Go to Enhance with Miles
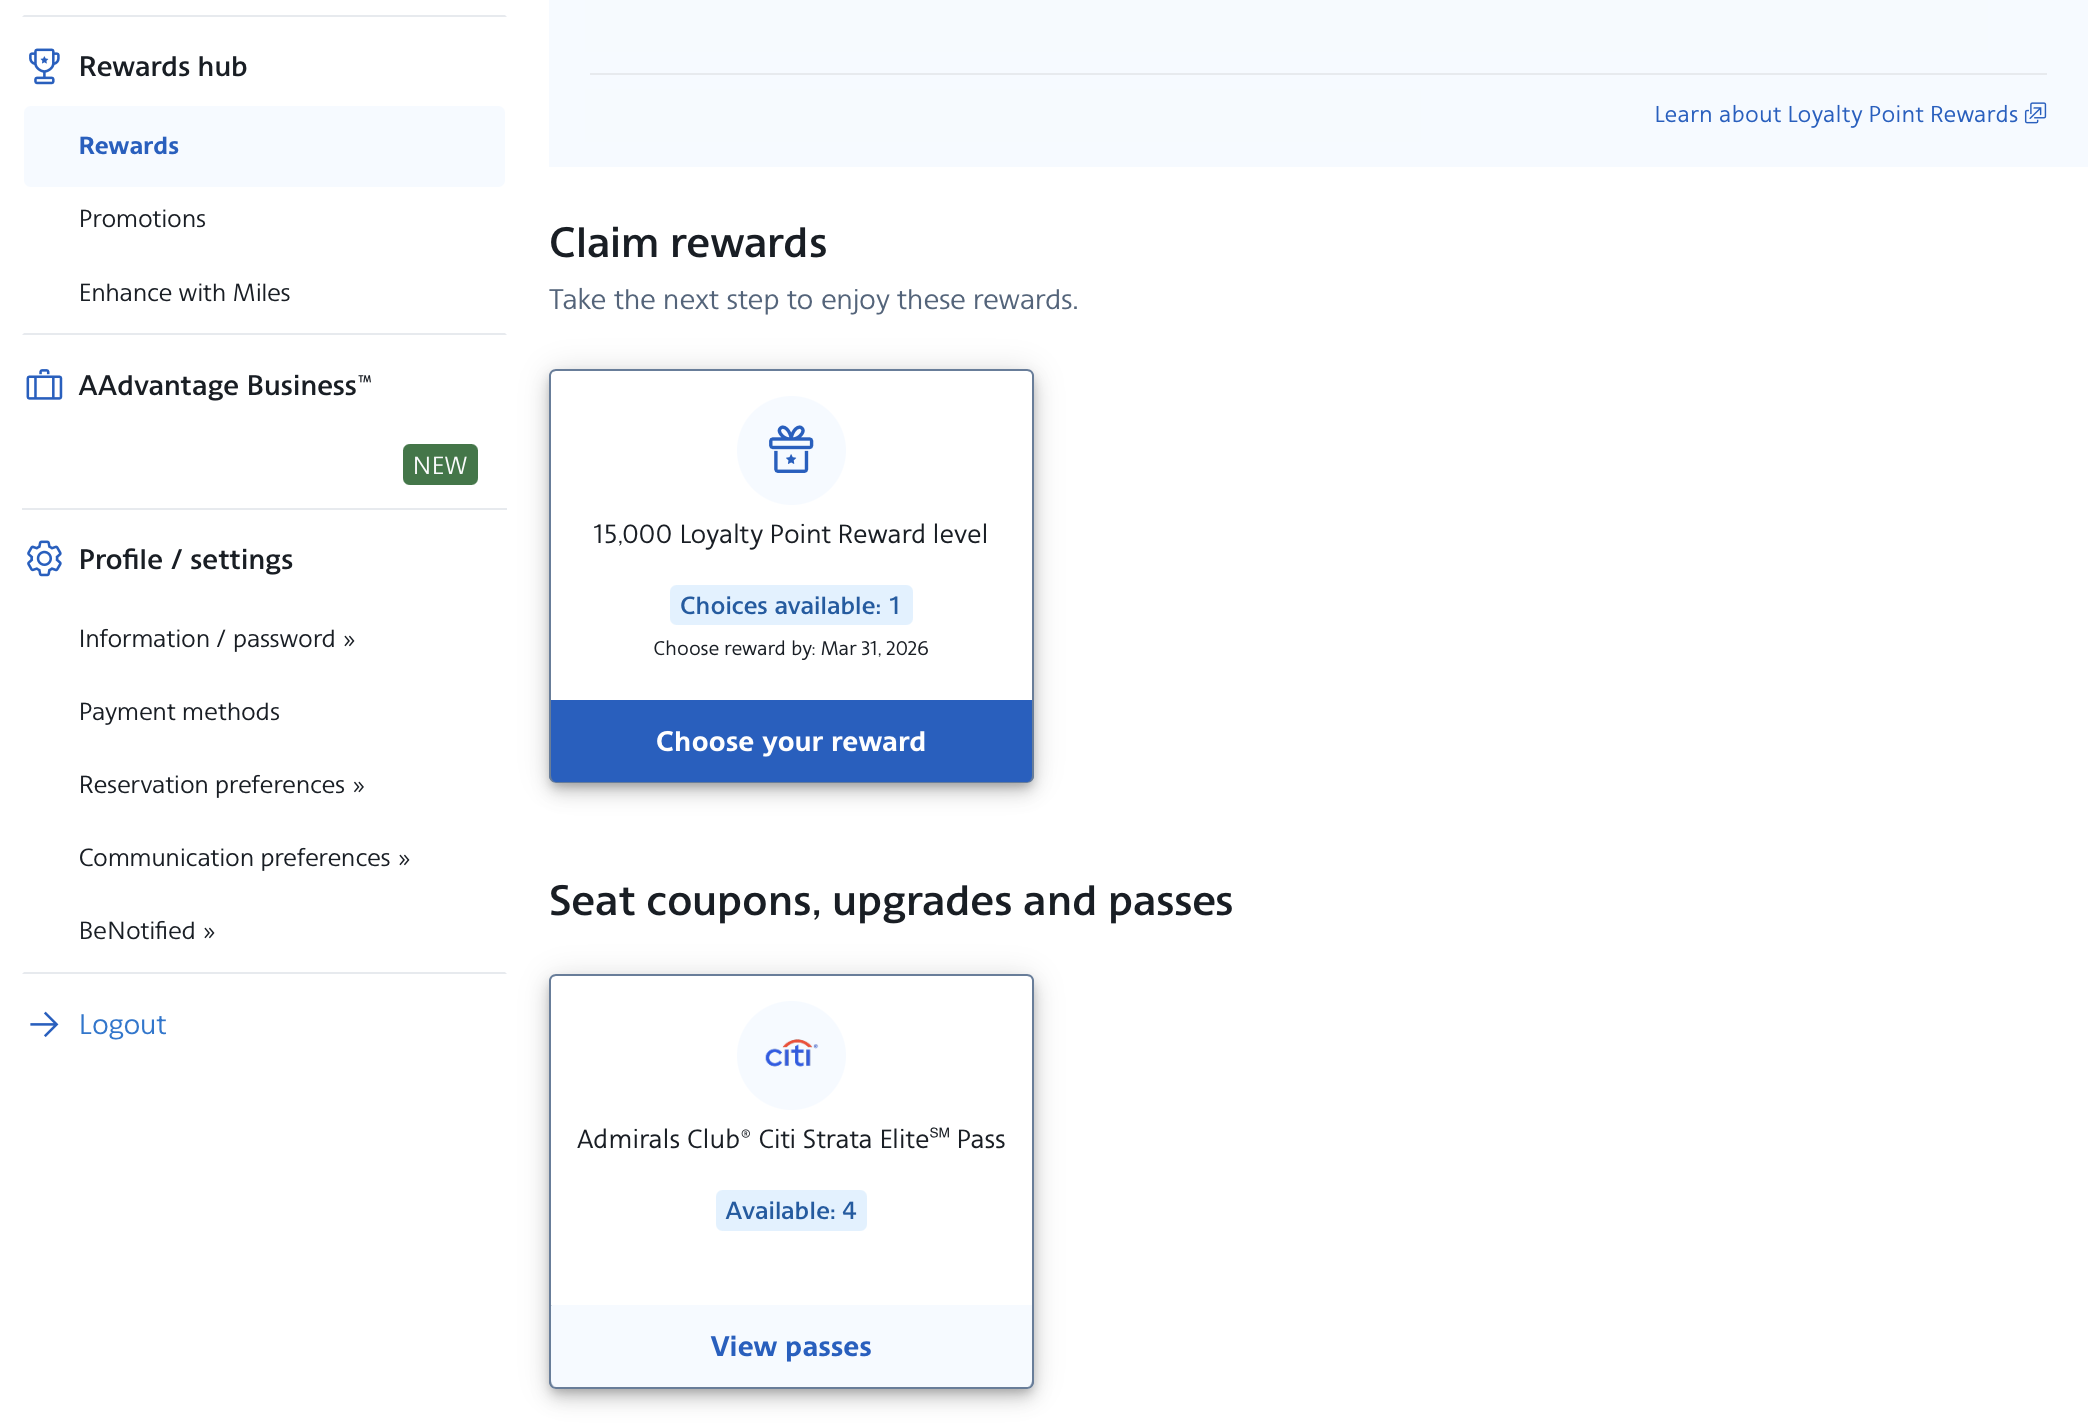The height and width of the screenshot is (1428, 2100). pos(184,292)
